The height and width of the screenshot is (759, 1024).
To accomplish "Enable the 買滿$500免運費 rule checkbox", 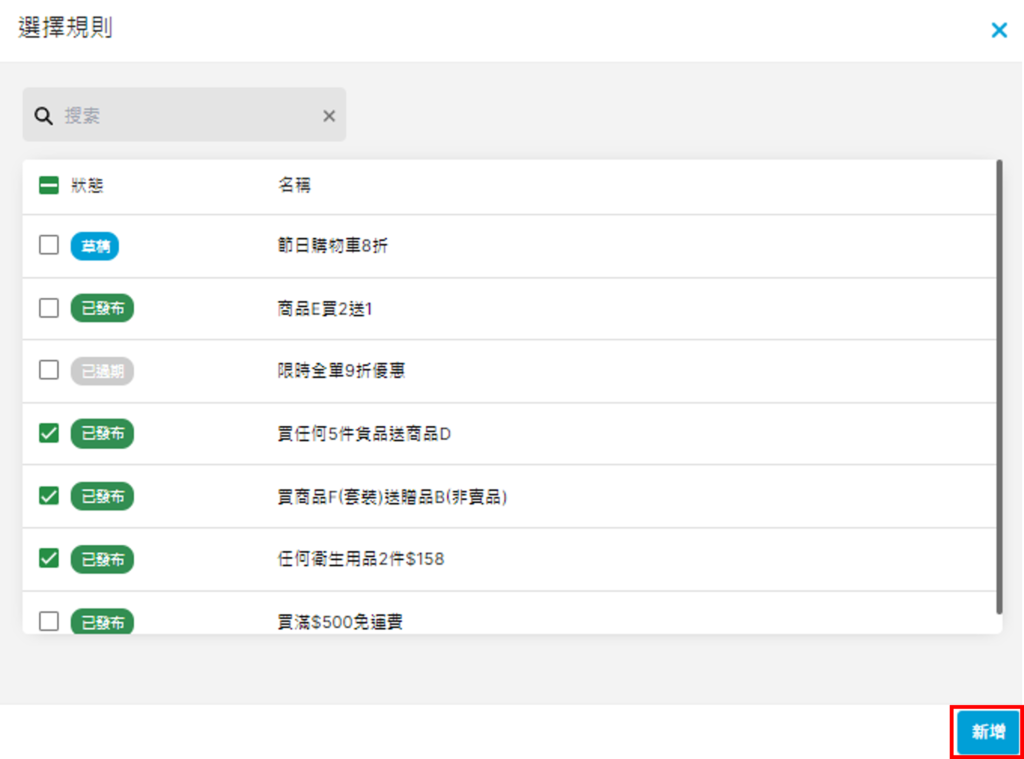I will 48,621.
